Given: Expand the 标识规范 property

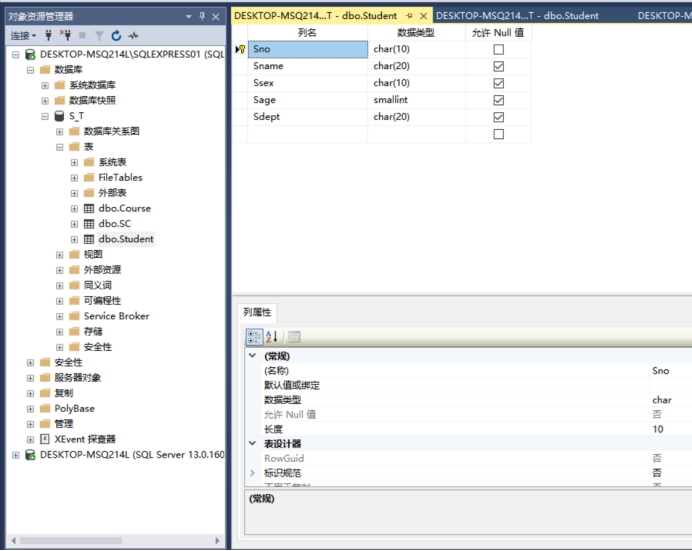Looking at the screenshot, I should [252, 473].
